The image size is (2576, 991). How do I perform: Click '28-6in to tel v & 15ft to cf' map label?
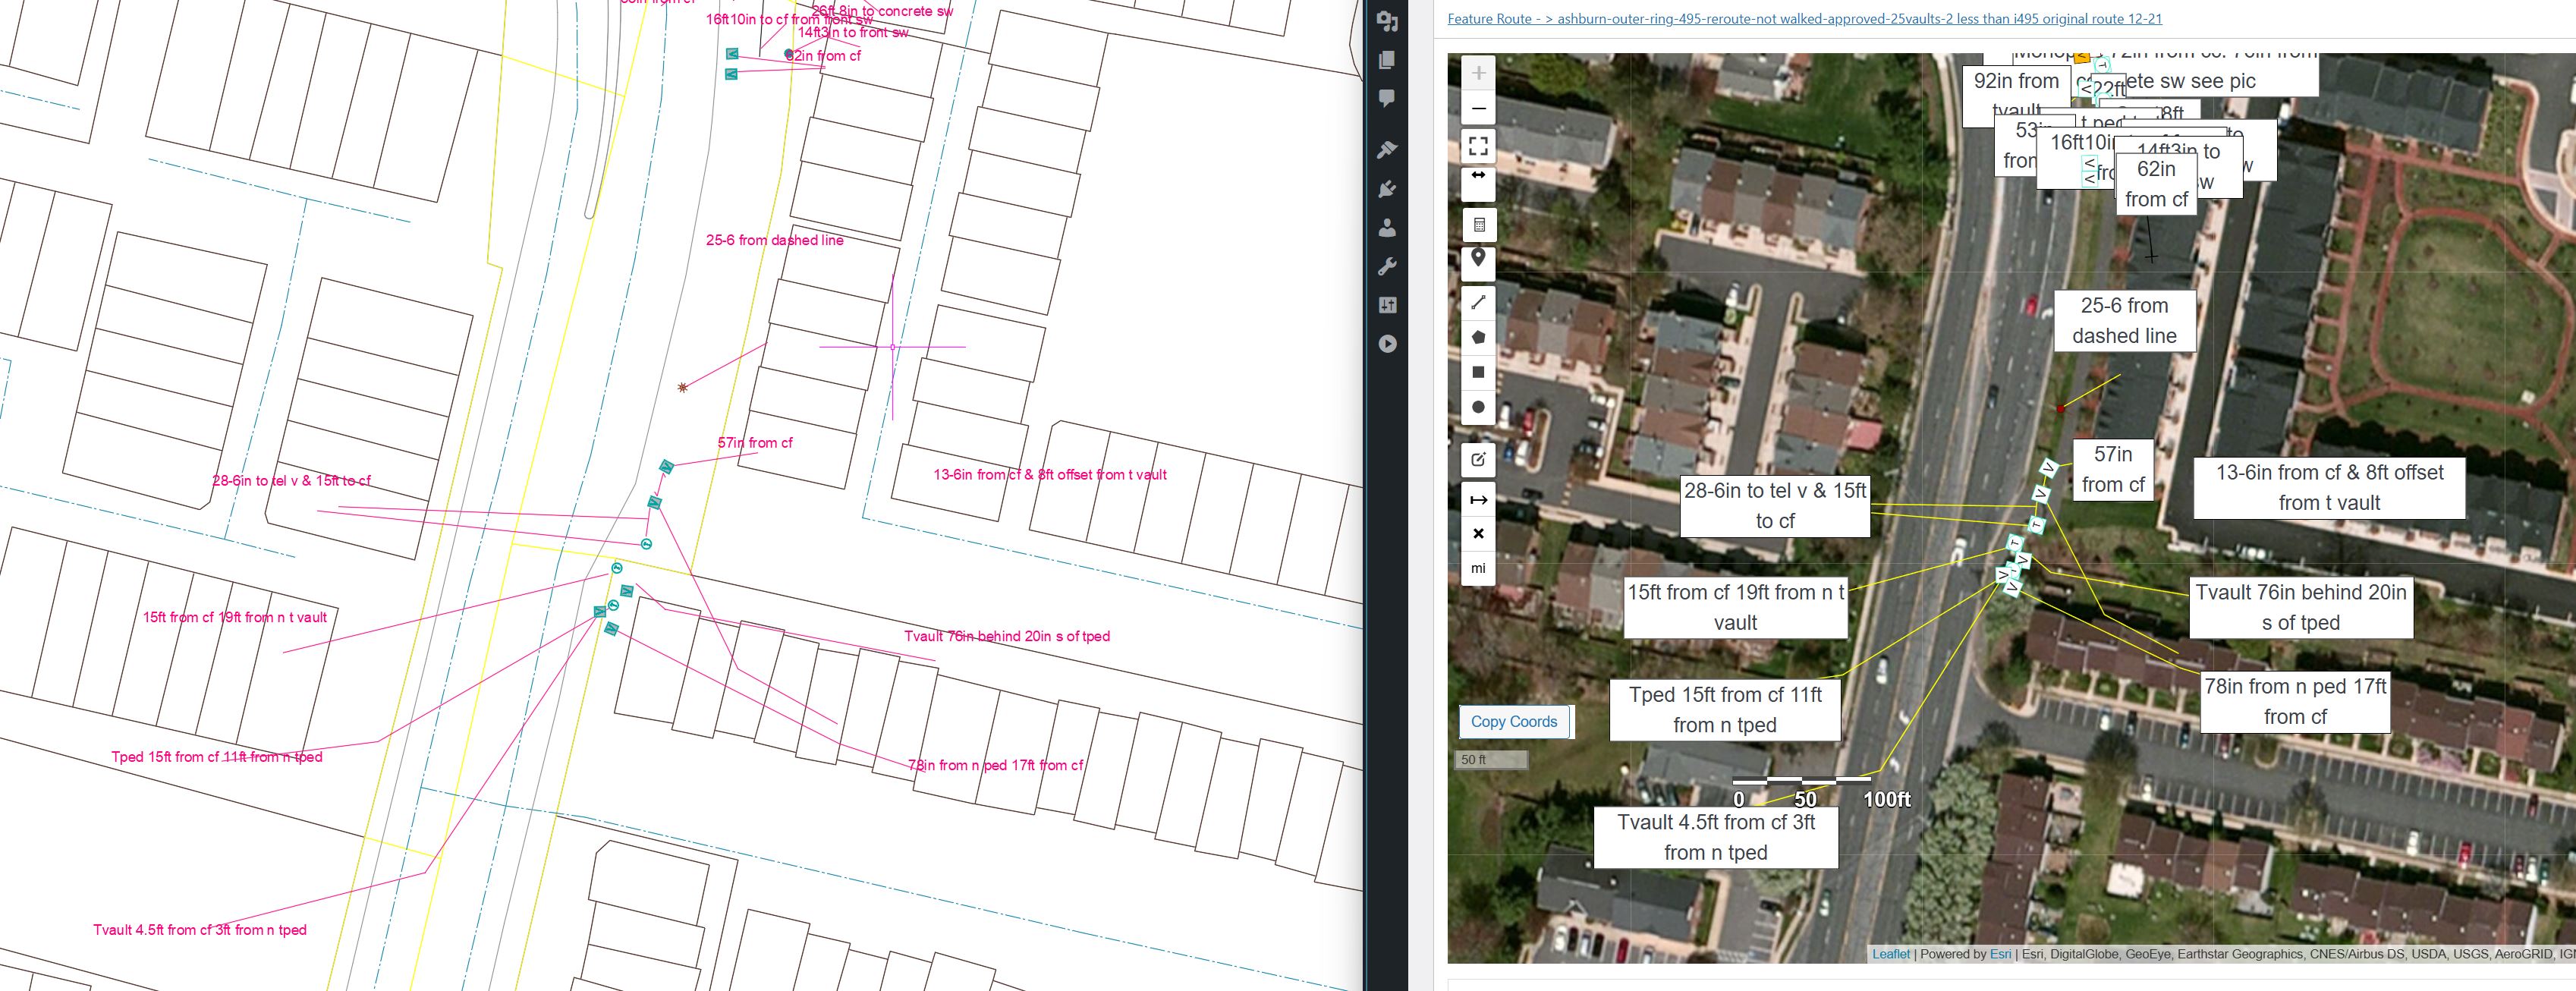tap(1775, 506)
